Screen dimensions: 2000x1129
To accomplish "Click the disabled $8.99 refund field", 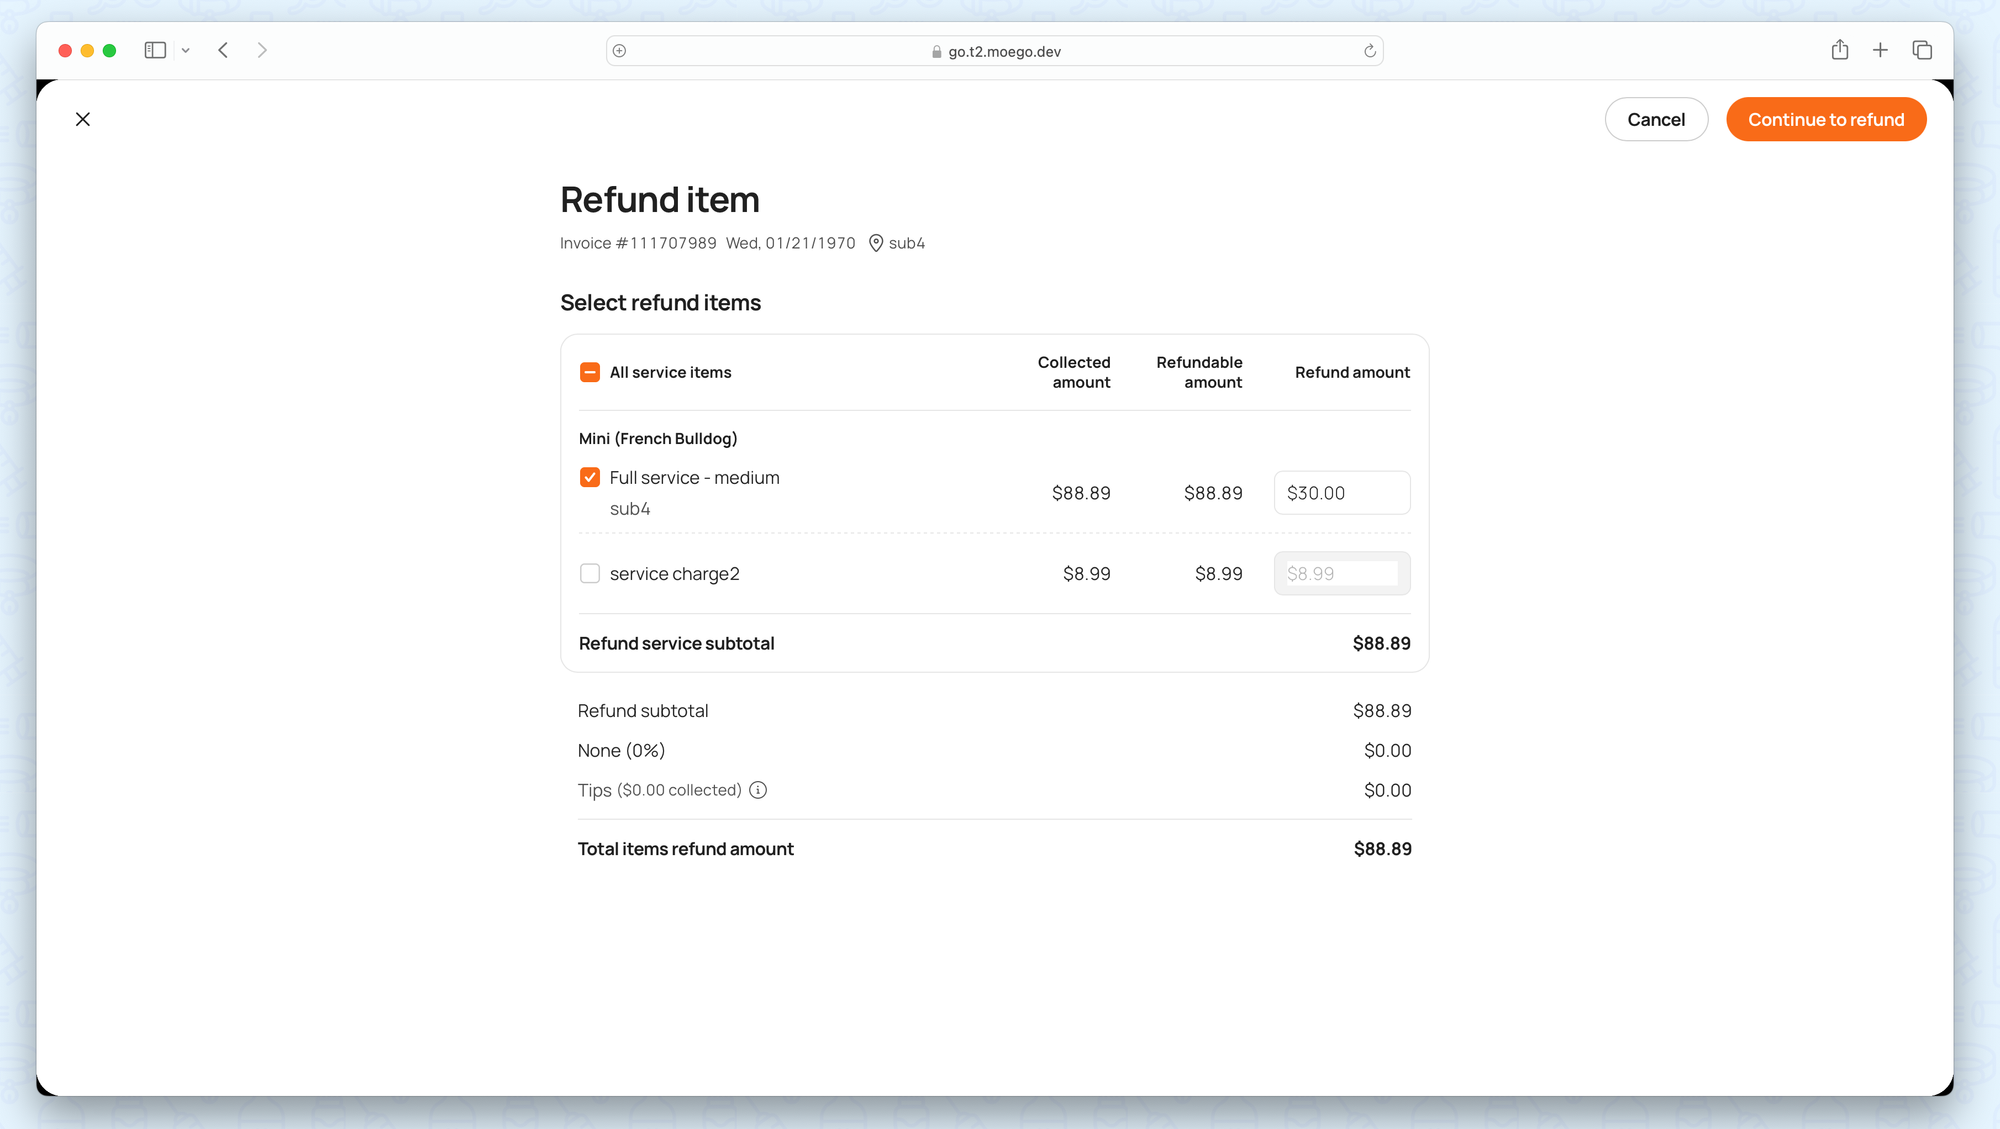I will click(x=1342, y=573).
